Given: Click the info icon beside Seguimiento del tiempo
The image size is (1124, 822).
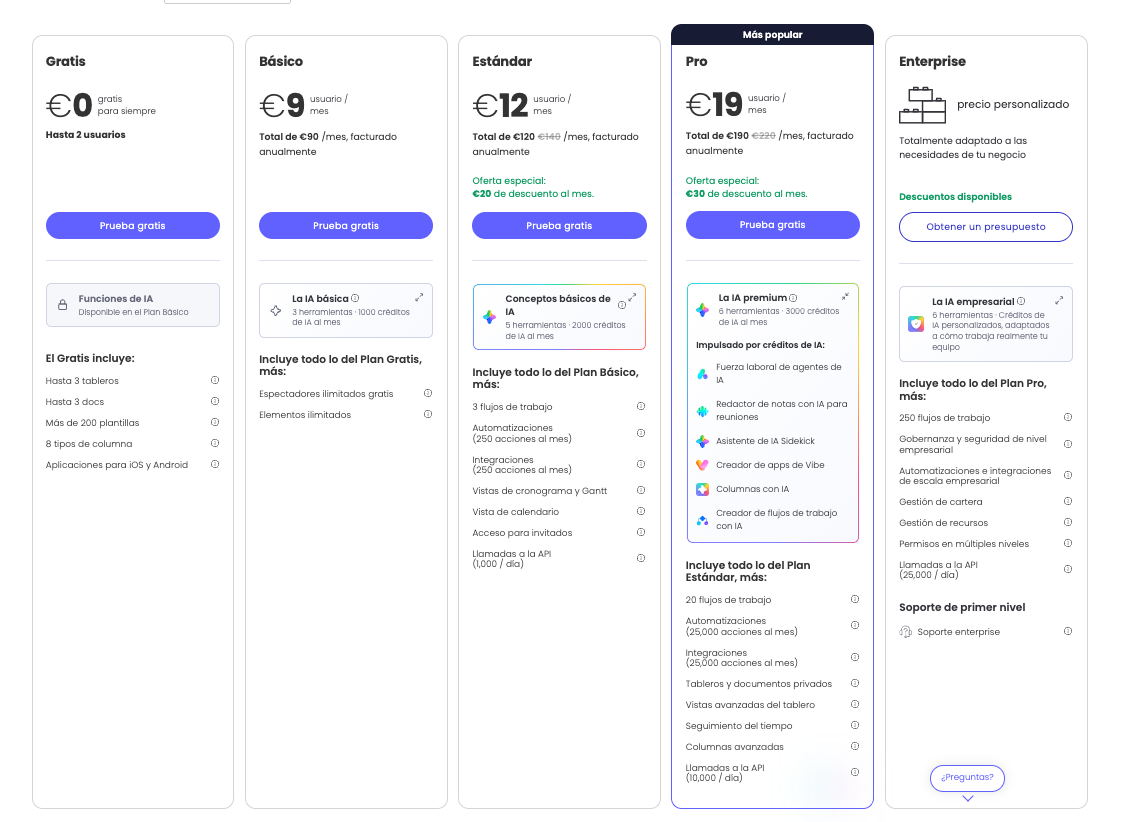Looking at the screenshot, I should (x=855, y=726).
